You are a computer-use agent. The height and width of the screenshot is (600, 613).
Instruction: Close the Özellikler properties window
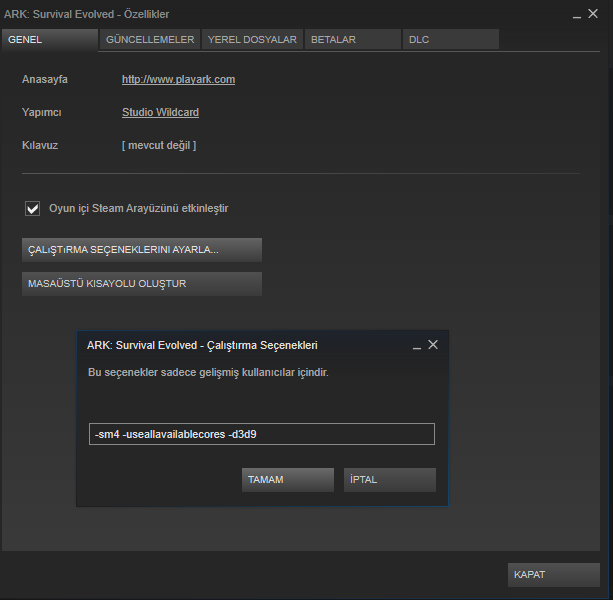pos(593,14)
